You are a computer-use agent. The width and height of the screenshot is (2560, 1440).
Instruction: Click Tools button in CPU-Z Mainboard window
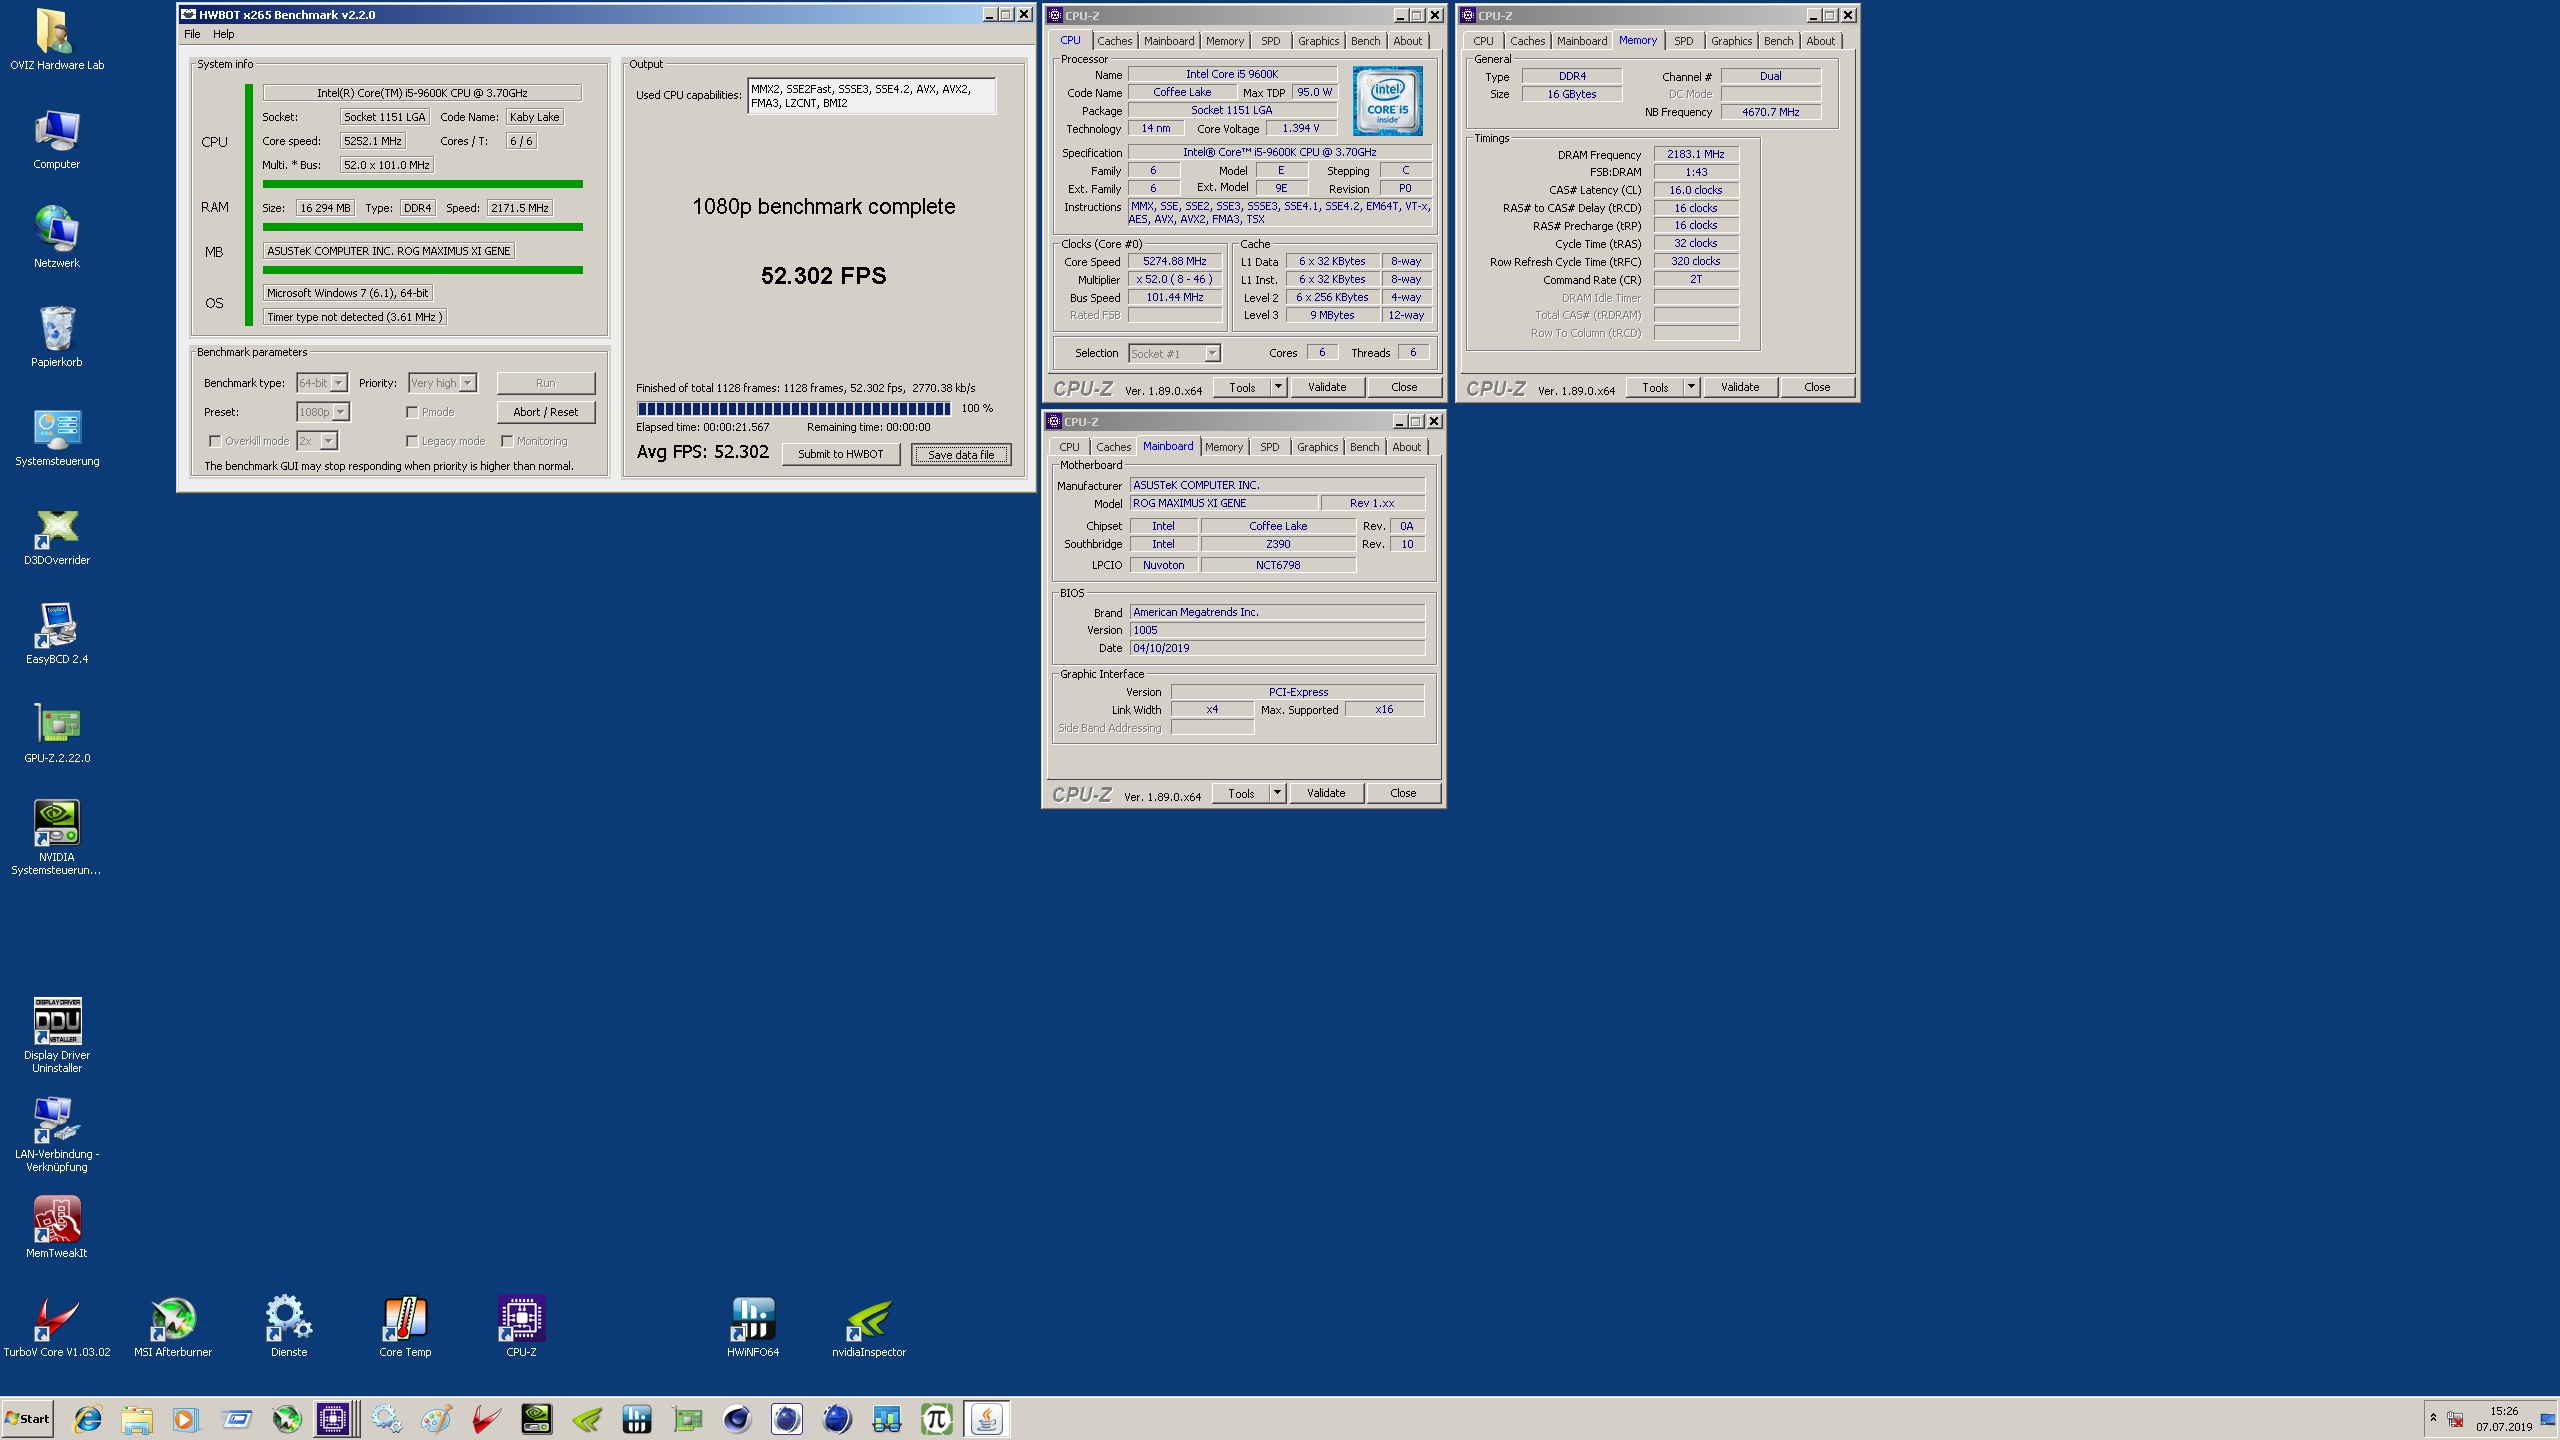click(x=1241, y=793)
